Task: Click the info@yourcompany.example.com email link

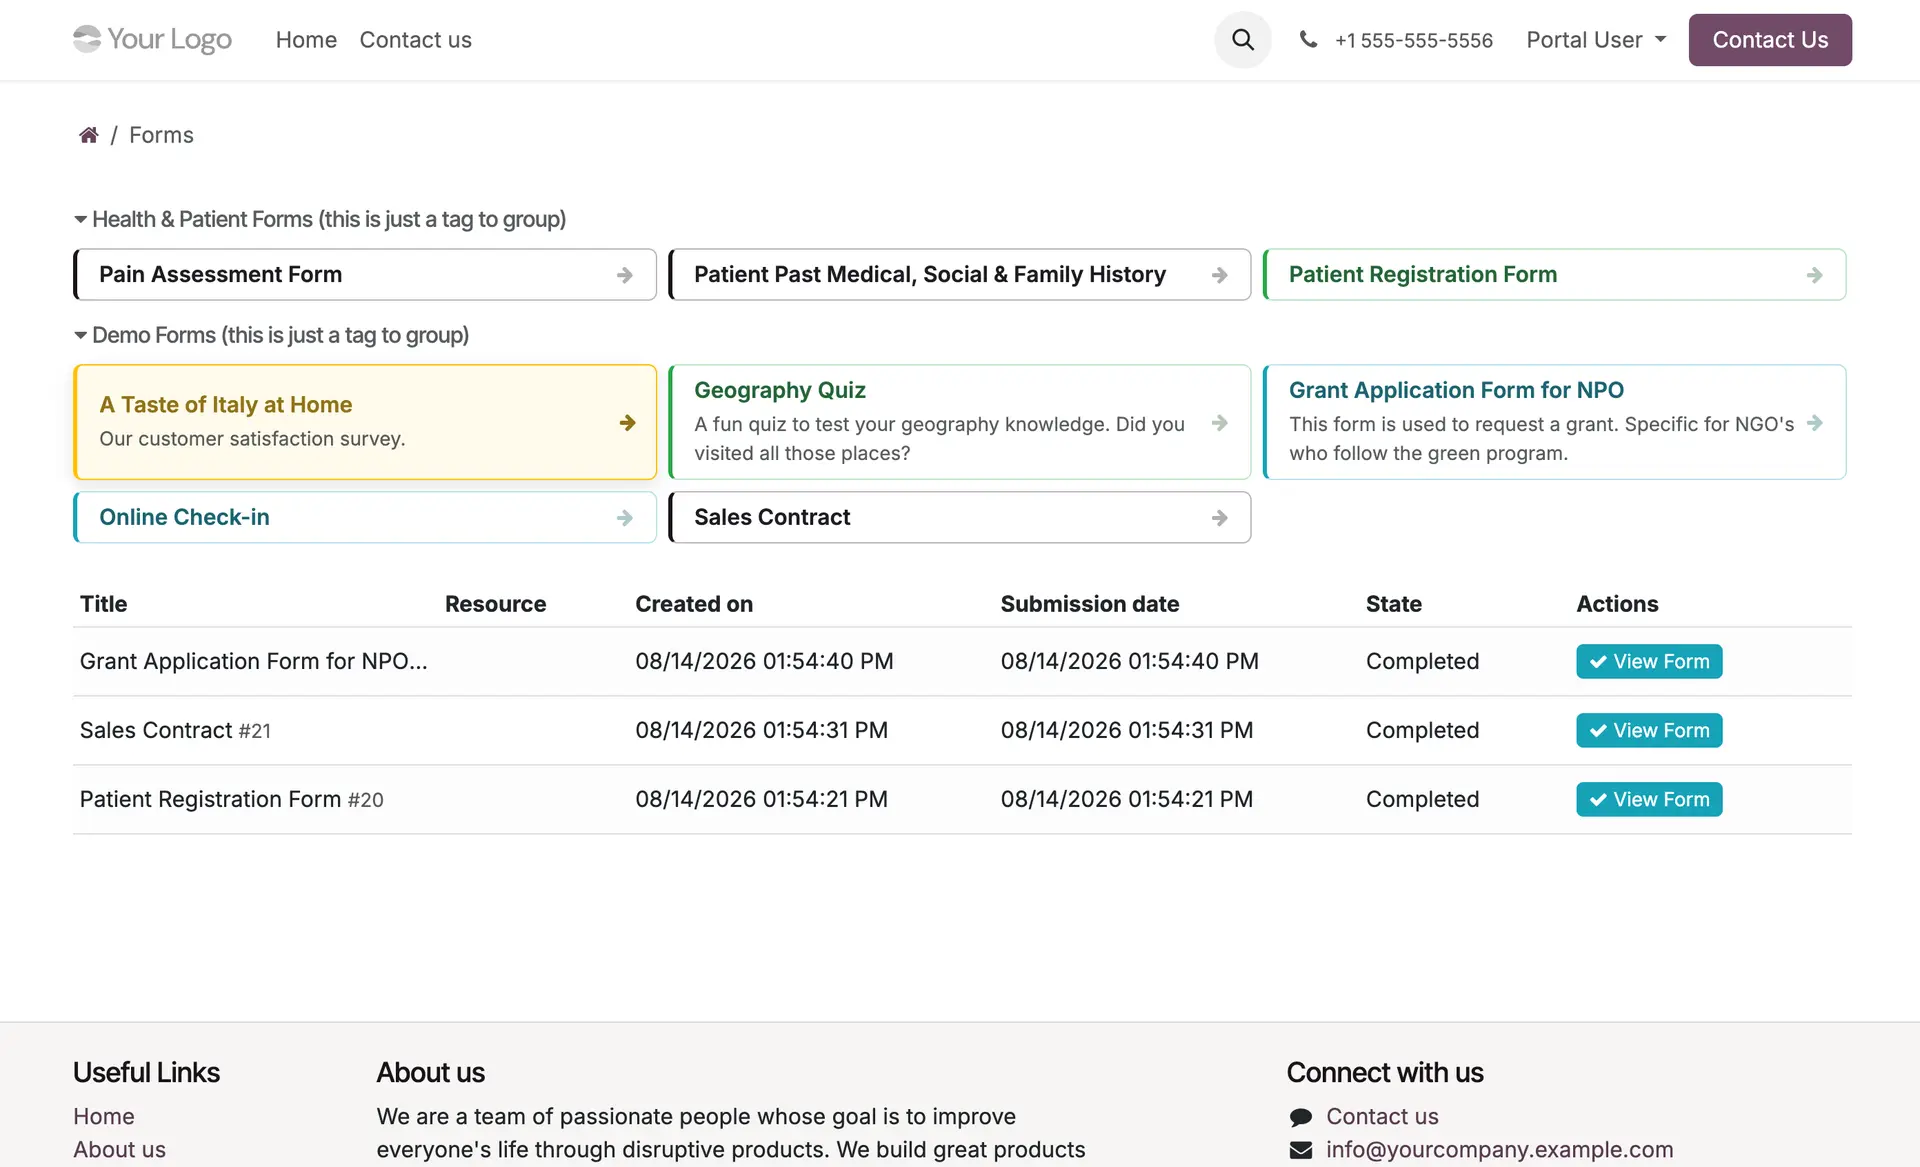Action: click(x=1500, y=1150)
